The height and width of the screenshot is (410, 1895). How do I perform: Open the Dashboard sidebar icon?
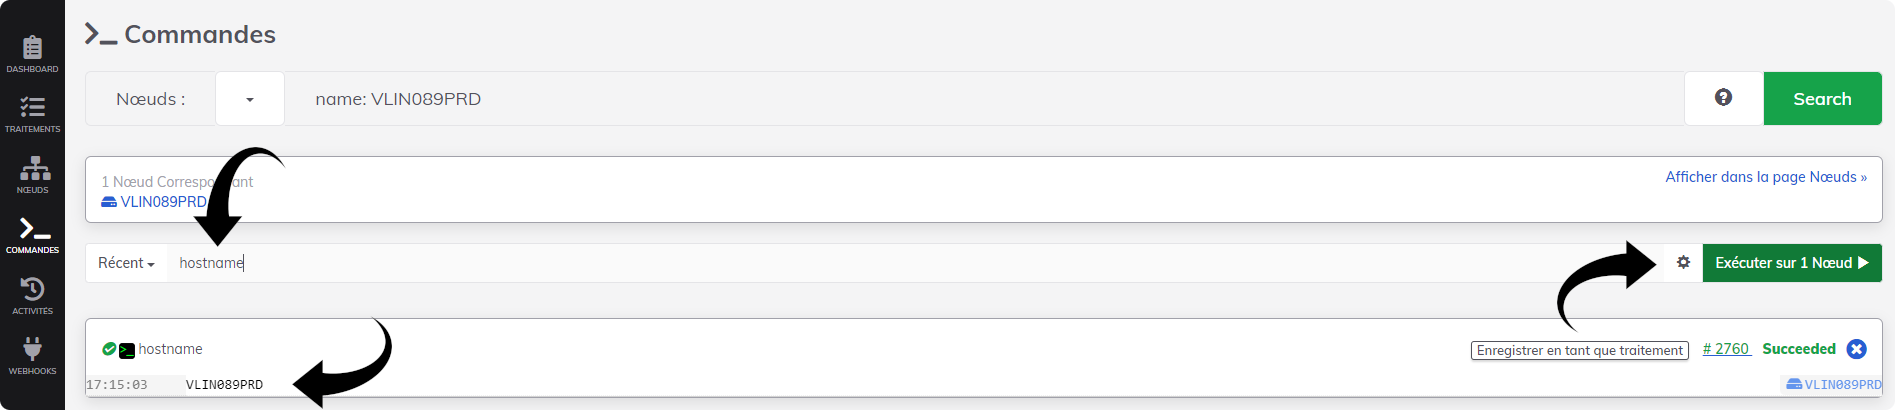click(32, 55)
